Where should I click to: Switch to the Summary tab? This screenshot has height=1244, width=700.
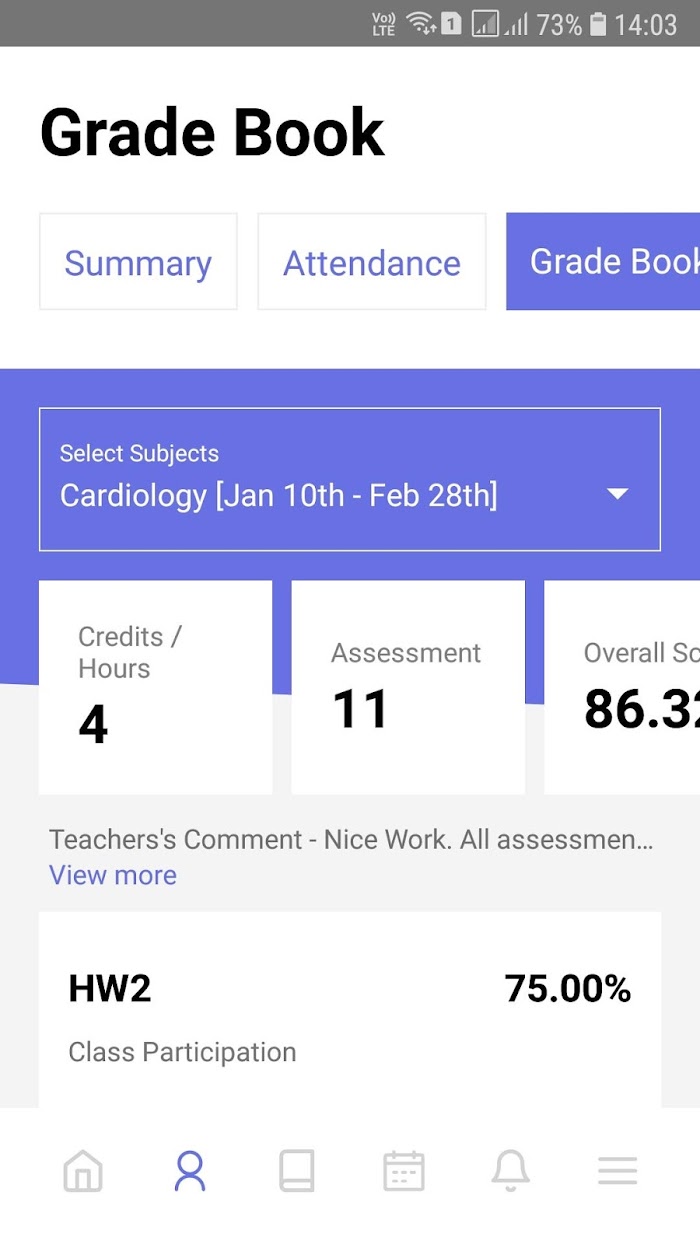pos(138,262)
